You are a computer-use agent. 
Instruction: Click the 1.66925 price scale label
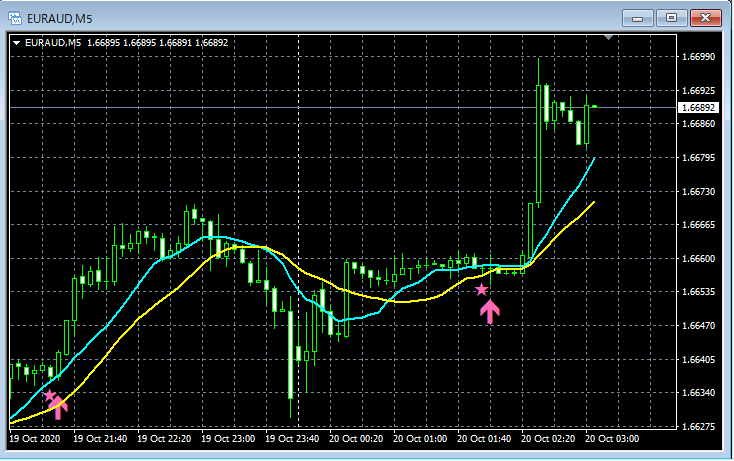(698, 90)
